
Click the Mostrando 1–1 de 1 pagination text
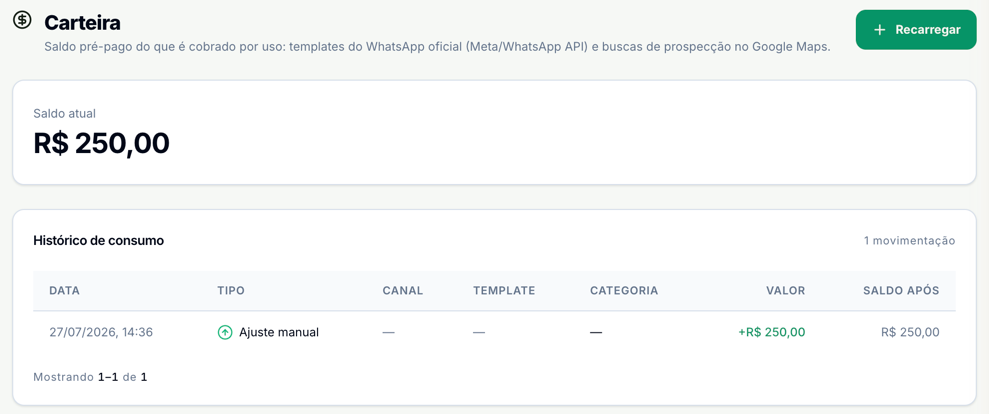[90, 377]
